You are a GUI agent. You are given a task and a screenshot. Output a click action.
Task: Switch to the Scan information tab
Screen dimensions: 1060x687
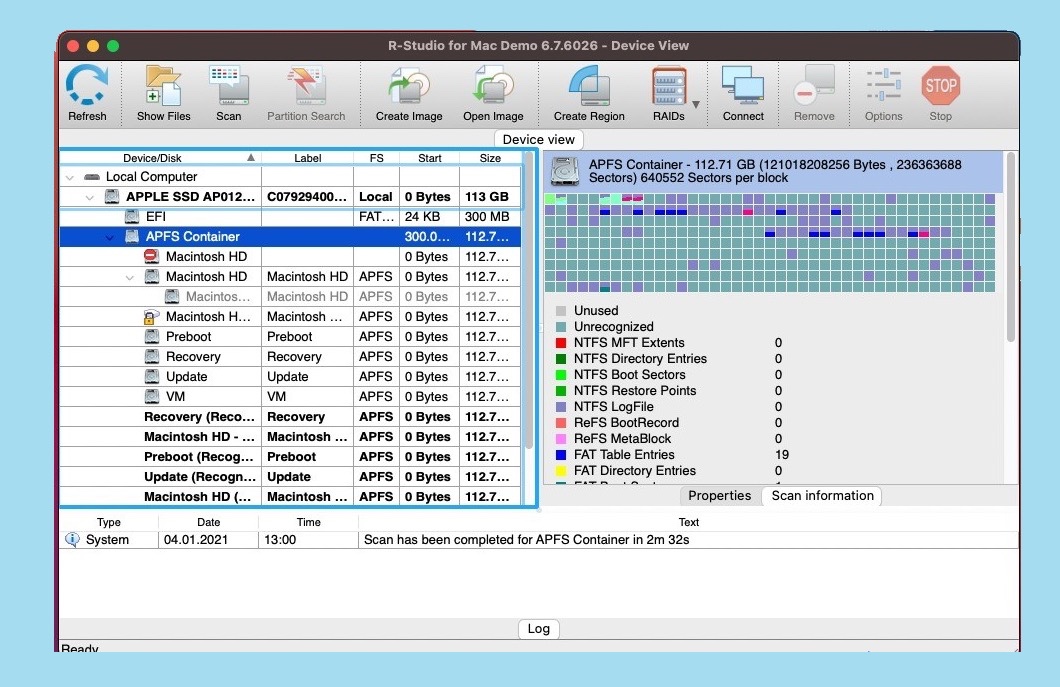[x=822, y=496]
